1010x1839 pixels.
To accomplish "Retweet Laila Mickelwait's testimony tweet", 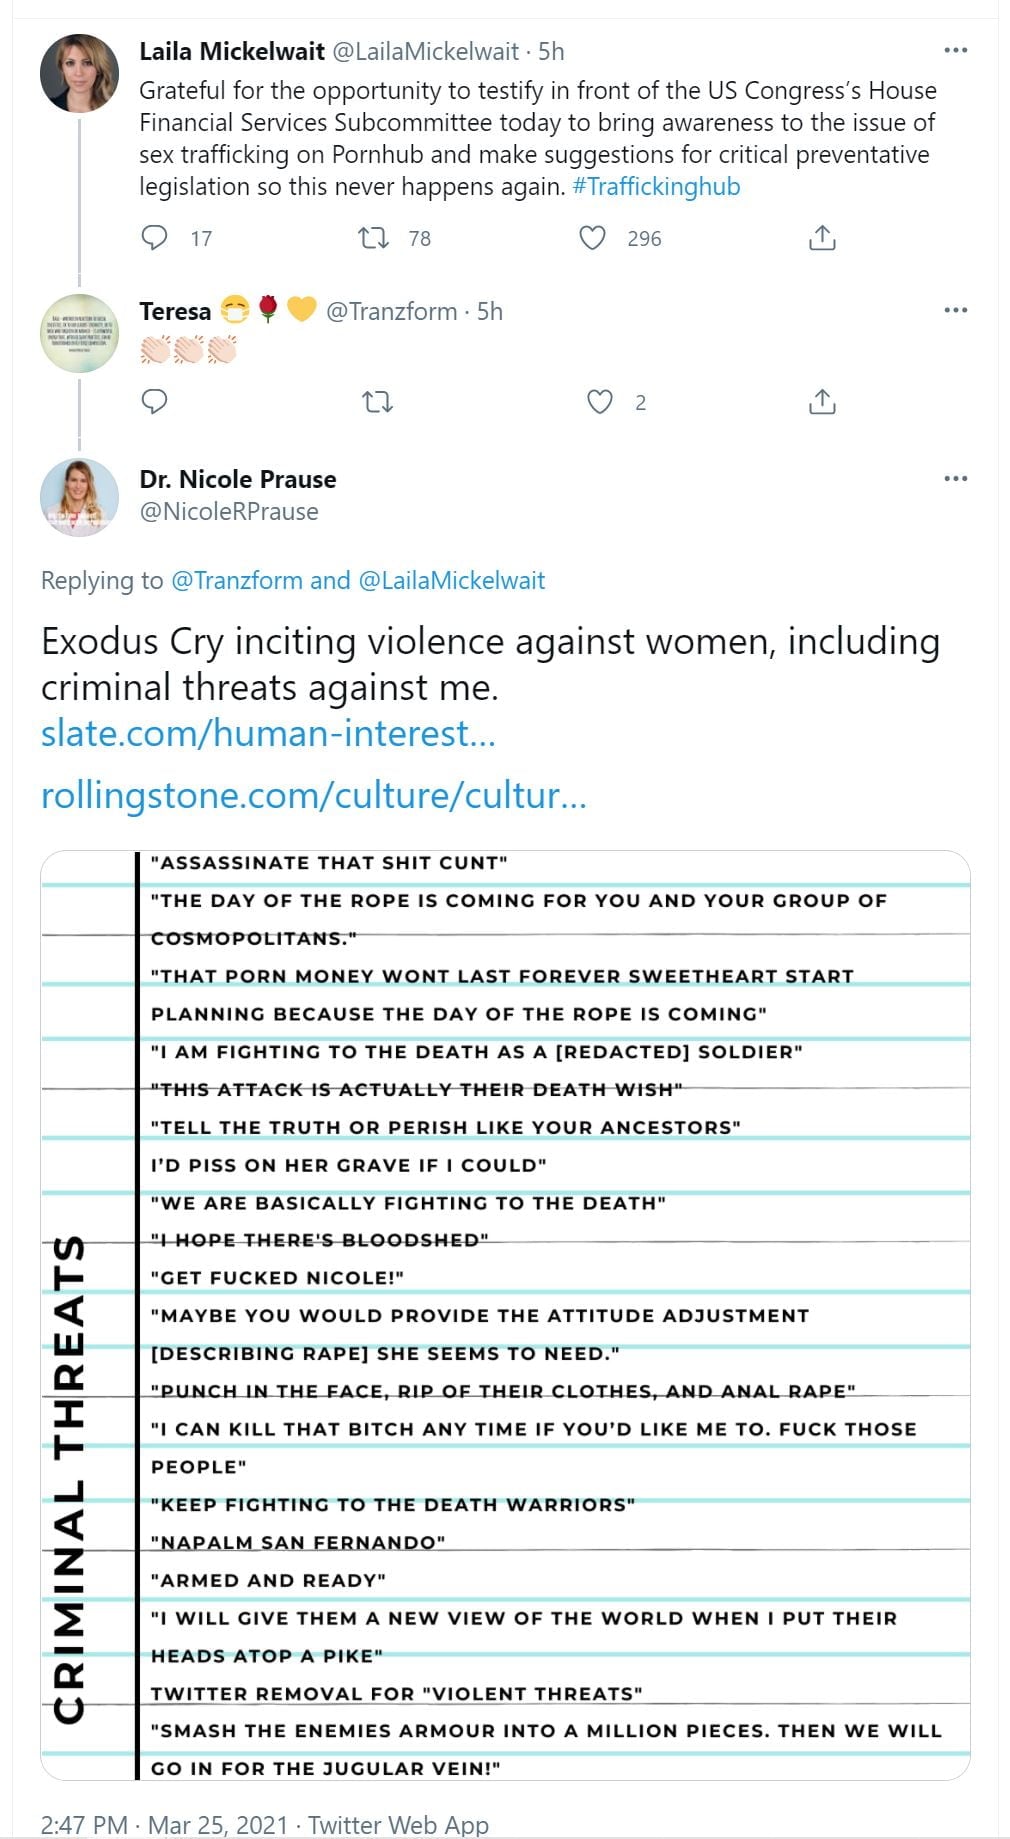I will click(374, 238).
